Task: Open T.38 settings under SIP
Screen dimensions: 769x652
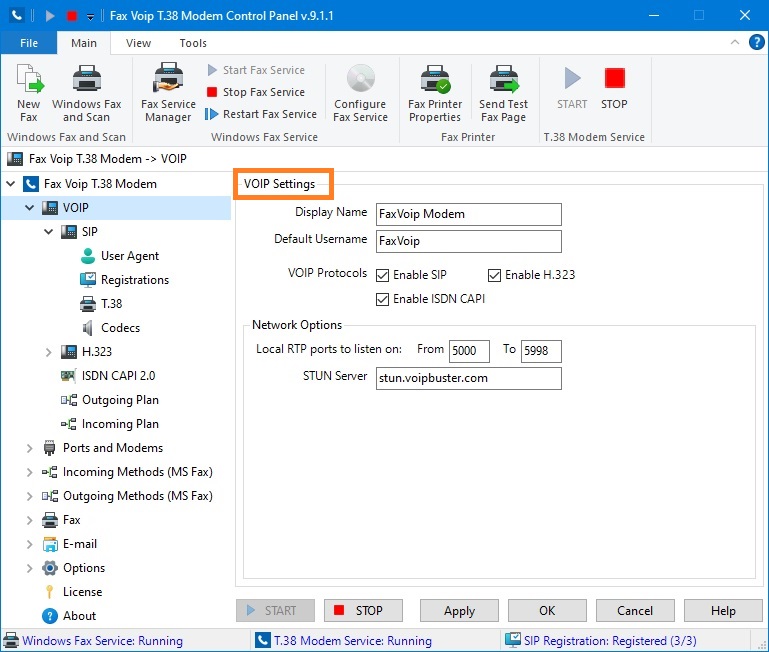Action: [111, 304]
